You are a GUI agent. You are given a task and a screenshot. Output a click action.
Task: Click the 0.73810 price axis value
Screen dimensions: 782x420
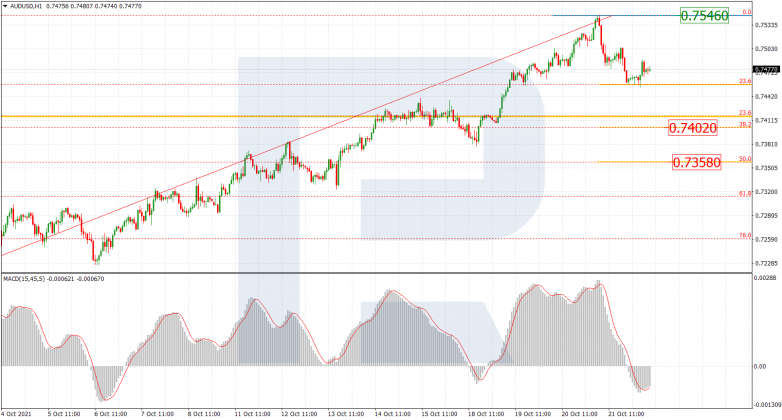767,144
